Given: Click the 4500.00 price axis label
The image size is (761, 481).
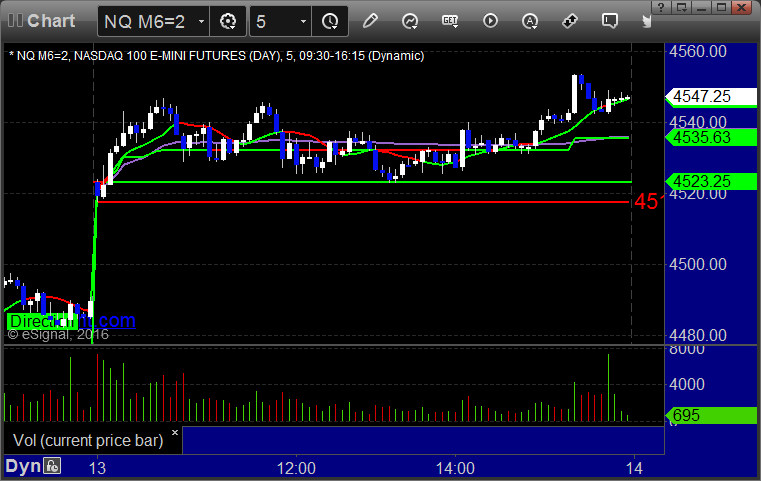Looking at the screenshot, I should point(698,265).
